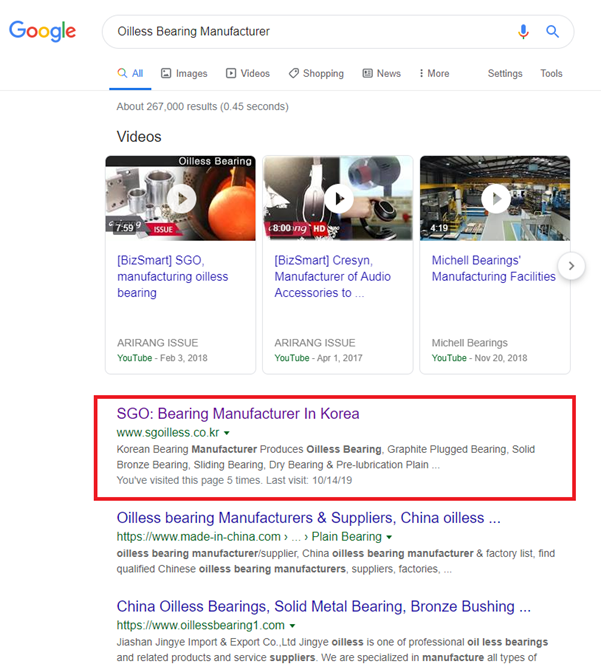This screenshot has height=664, width=602.
Task: Open '[BizSmart] Cresyn, Manufacturer of Audio' link
Action: click(x=332, y=277)
